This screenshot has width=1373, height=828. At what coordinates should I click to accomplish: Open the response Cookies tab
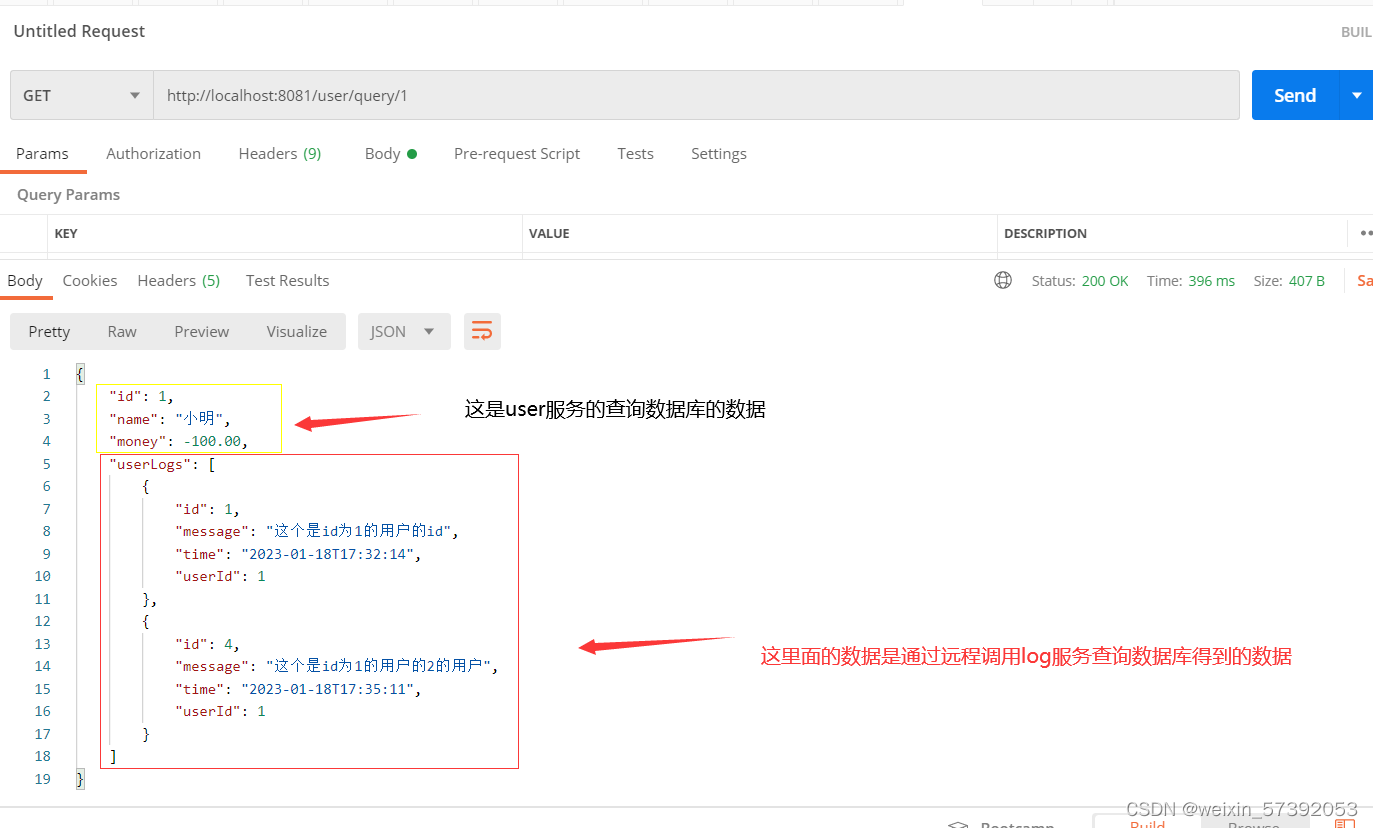pos(90,280)
